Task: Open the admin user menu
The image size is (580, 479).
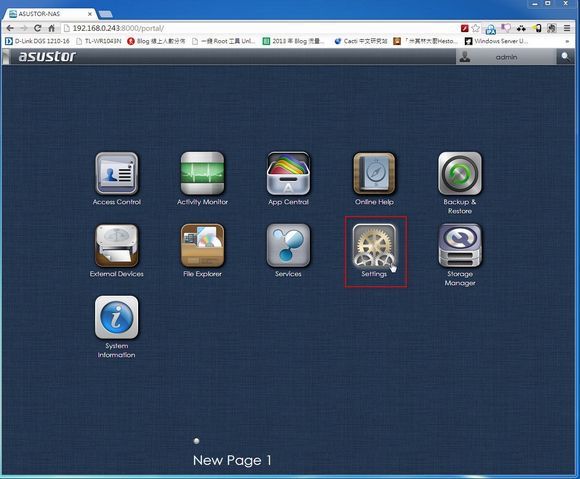Action: (x=506, y=57)
